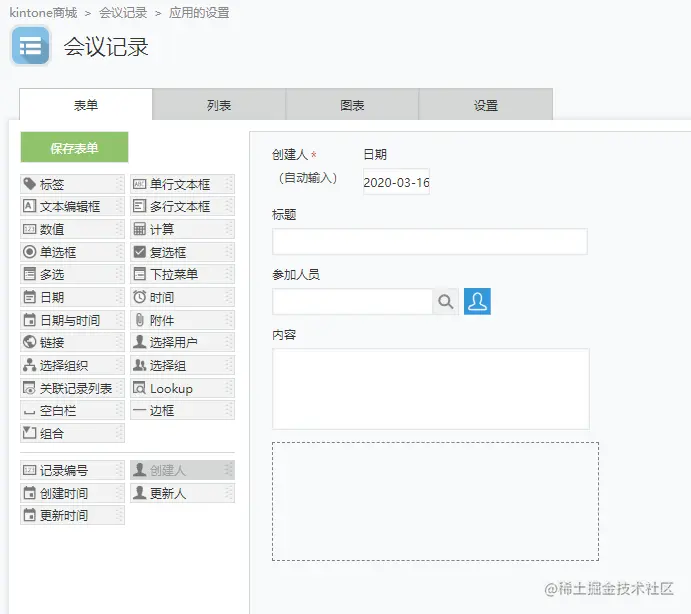Click the 空白栏 spacer icon
The image size is (691, 614).
pos(30,413)
